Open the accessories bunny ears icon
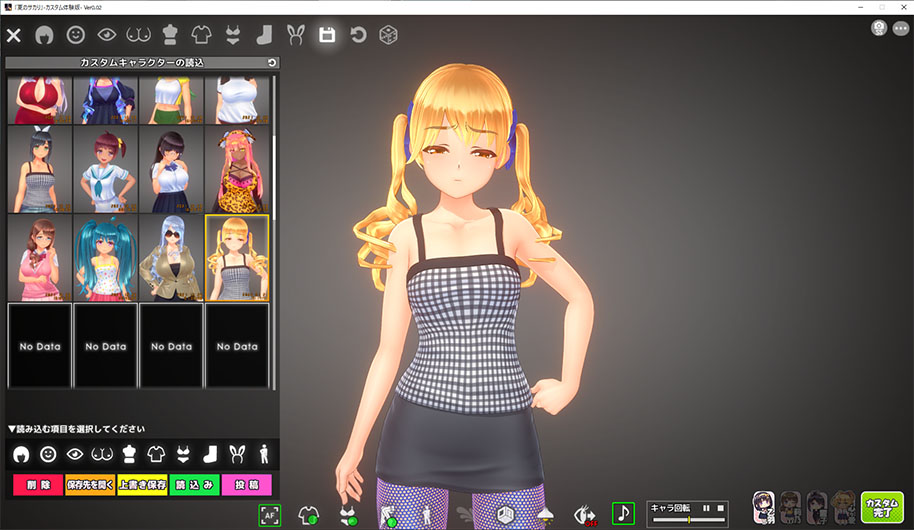Viewport: 914px width, 530px height. [x=294, y=36]
